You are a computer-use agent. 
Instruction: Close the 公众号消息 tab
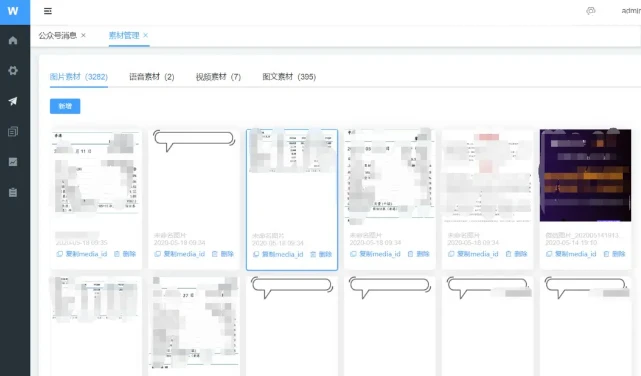coord(83,36)
